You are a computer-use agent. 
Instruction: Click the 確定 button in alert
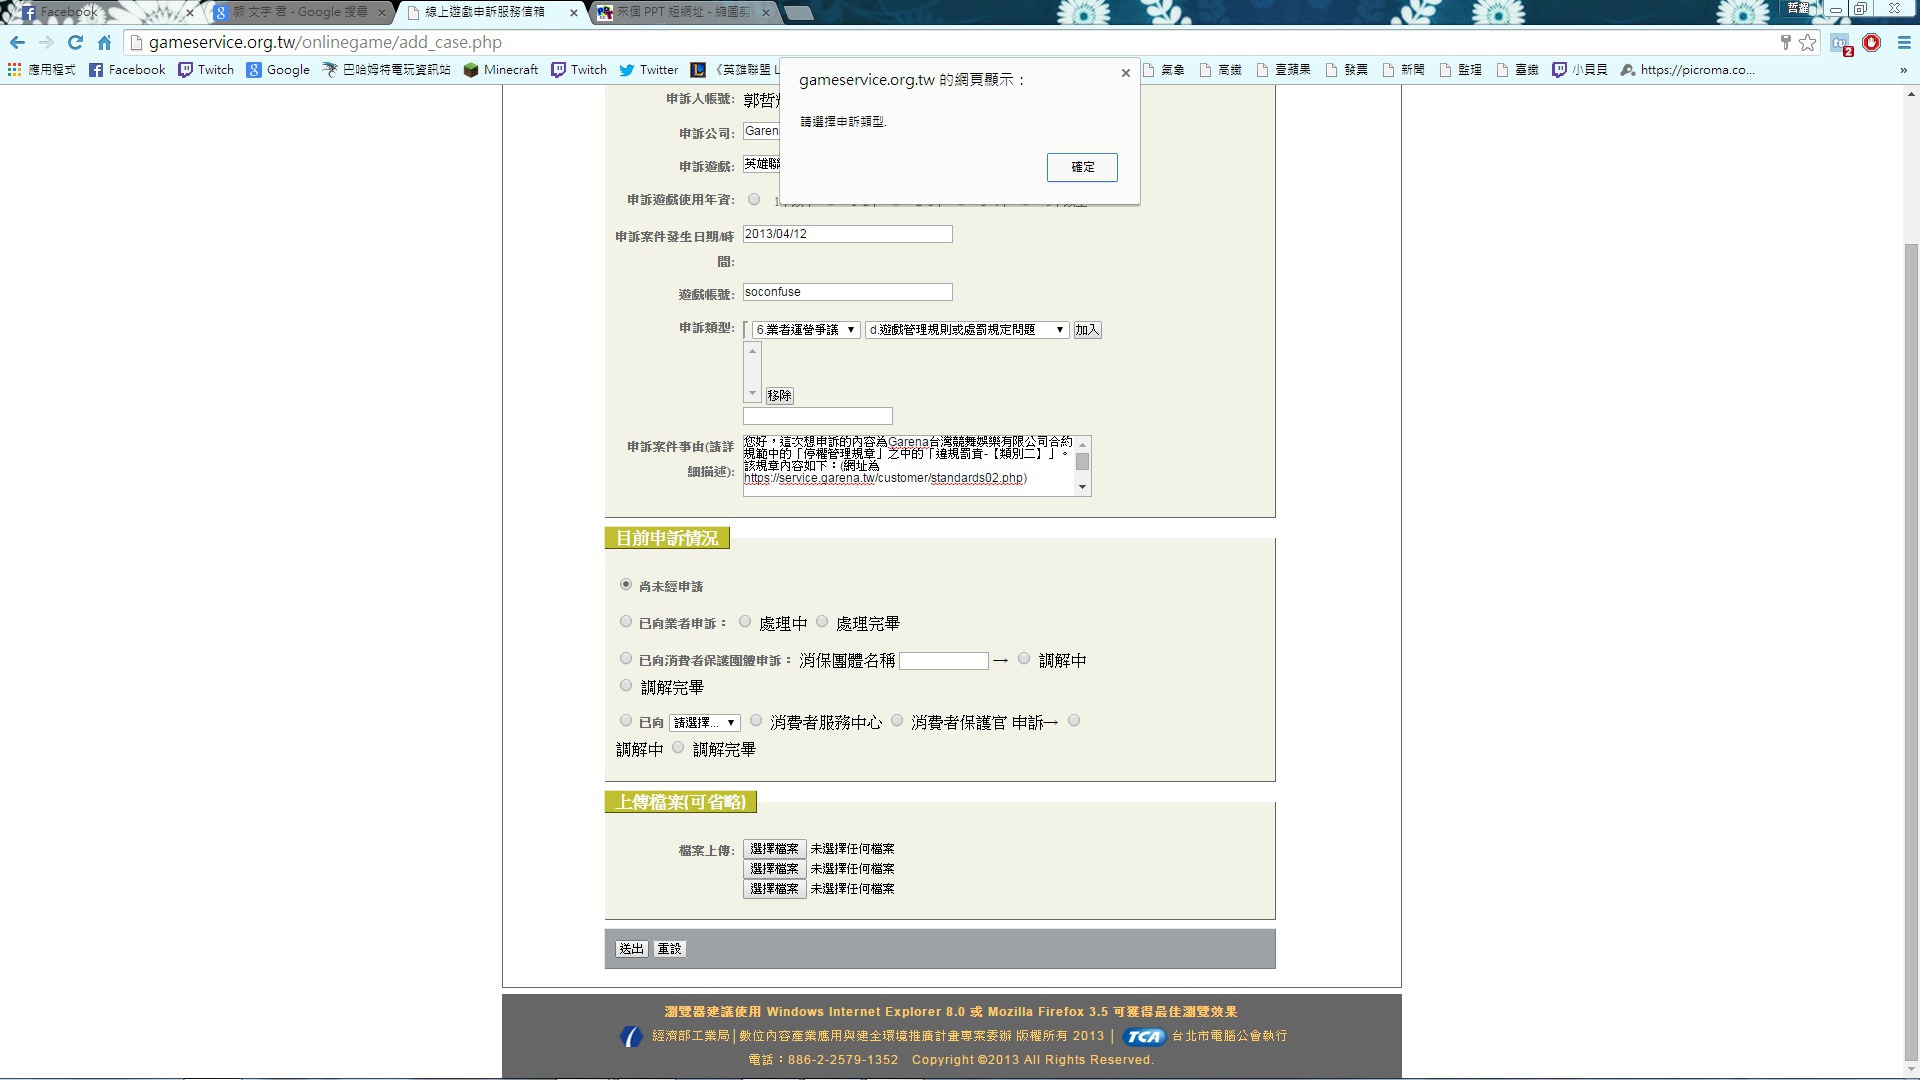point(1082,167)
